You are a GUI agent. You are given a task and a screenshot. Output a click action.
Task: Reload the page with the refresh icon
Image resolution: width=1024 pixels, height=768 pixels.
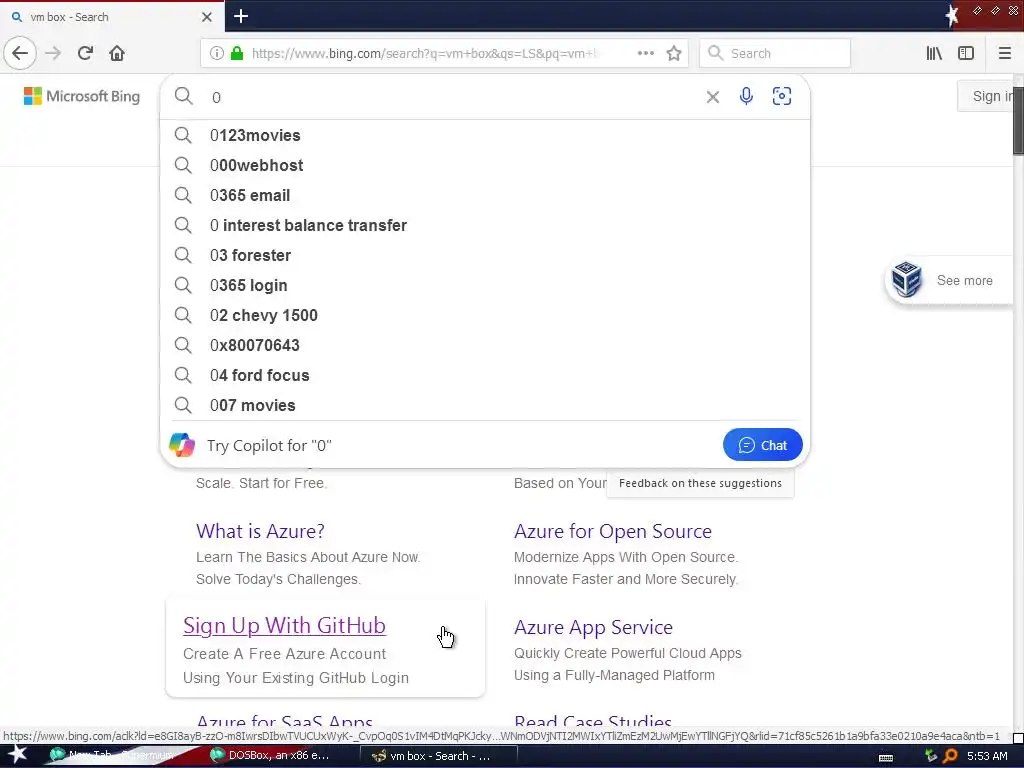tap(85, 53)
